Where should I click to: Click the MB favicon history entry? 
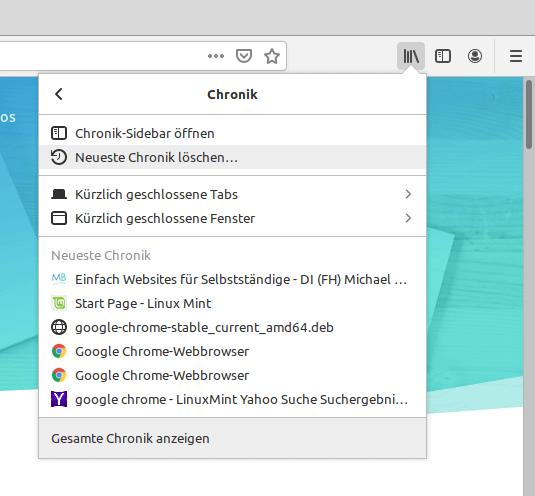tap(59, 279)
